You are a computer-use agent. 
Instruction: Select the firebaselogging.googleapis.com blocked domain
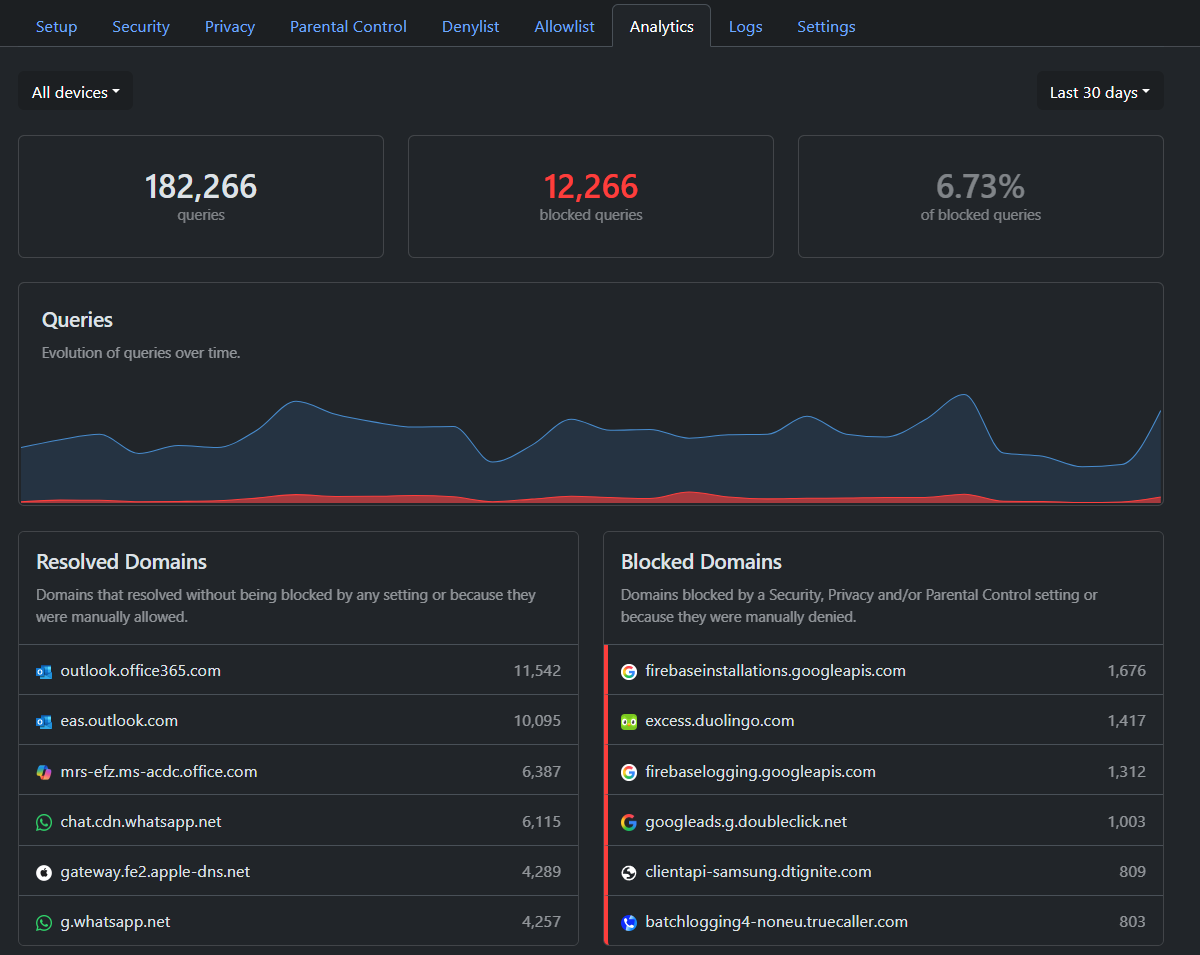[x=760, y=772]
